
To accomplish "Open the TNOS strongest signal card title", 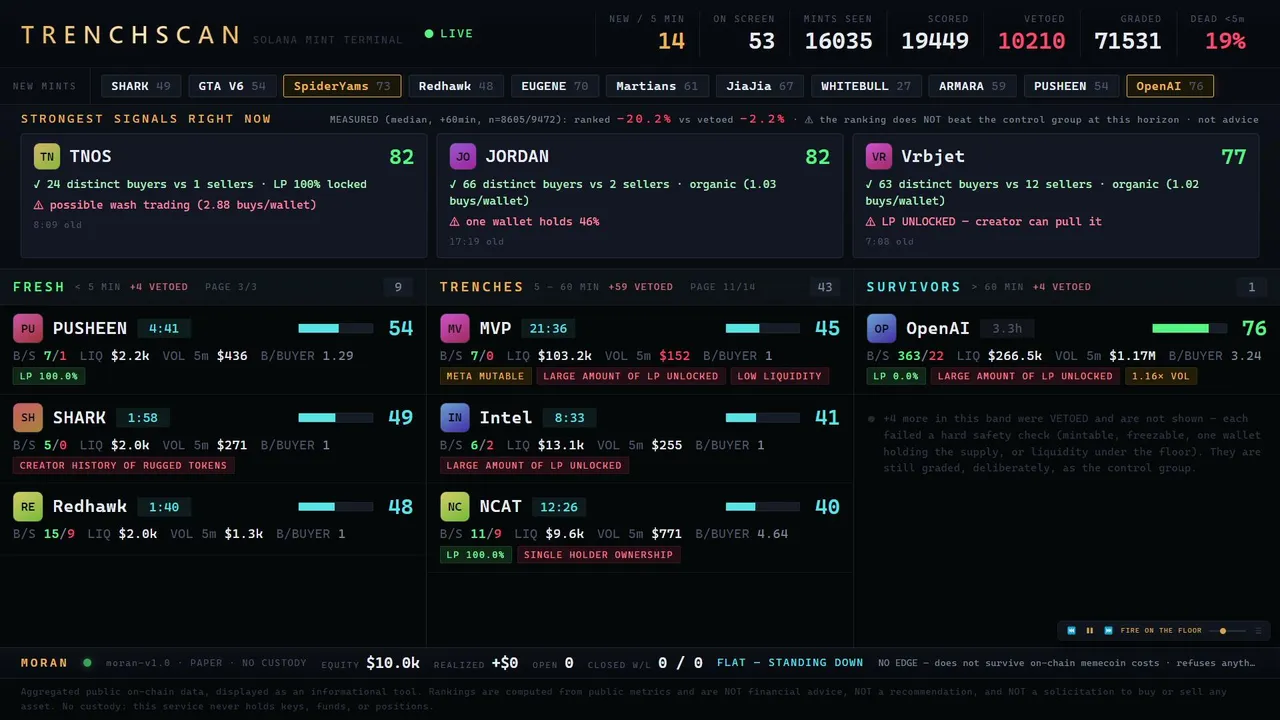I will coord(90,157).
